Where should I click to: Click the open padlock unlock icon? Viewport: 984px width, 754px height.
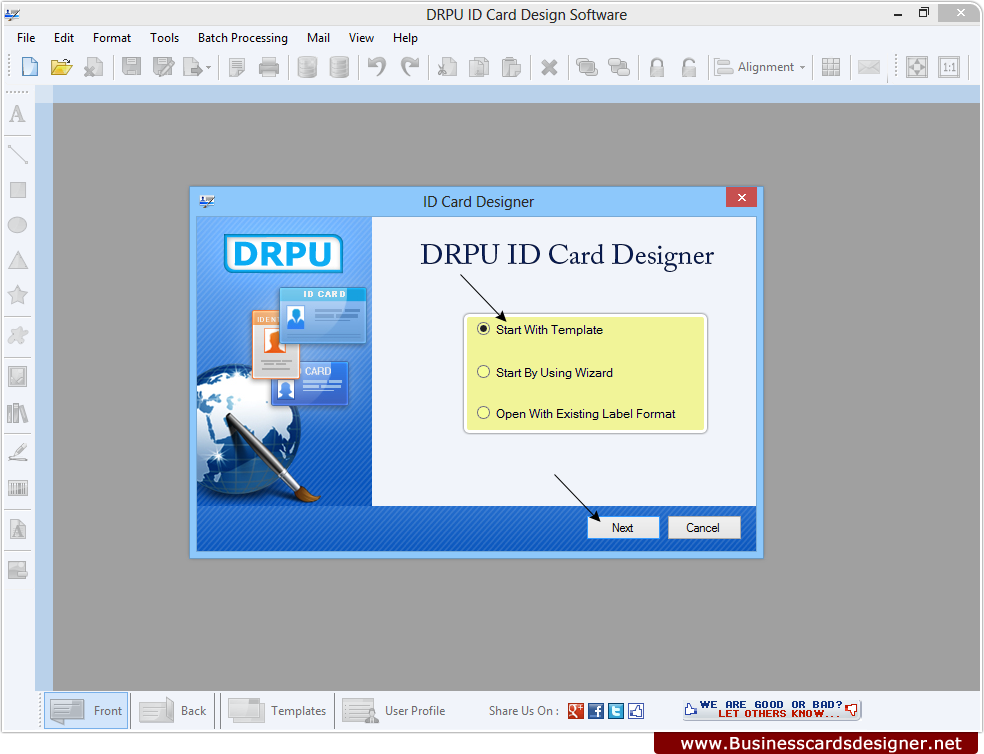pyautogui.click(x=688, y=67)
